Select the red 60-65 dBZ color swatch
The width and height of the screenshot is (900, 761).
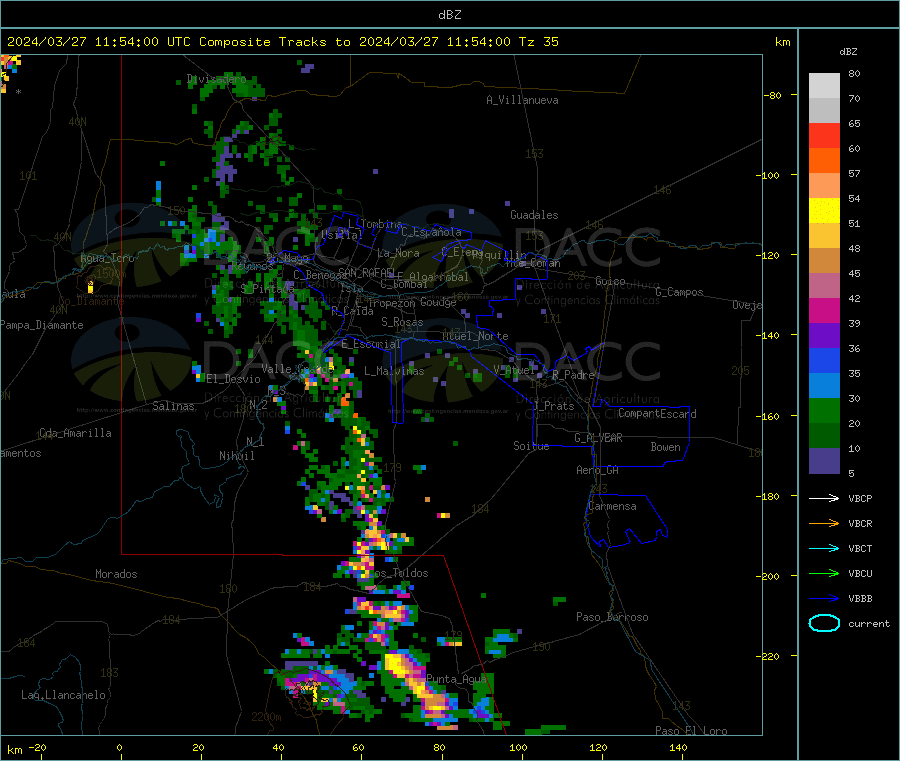(x=824, y=135)
